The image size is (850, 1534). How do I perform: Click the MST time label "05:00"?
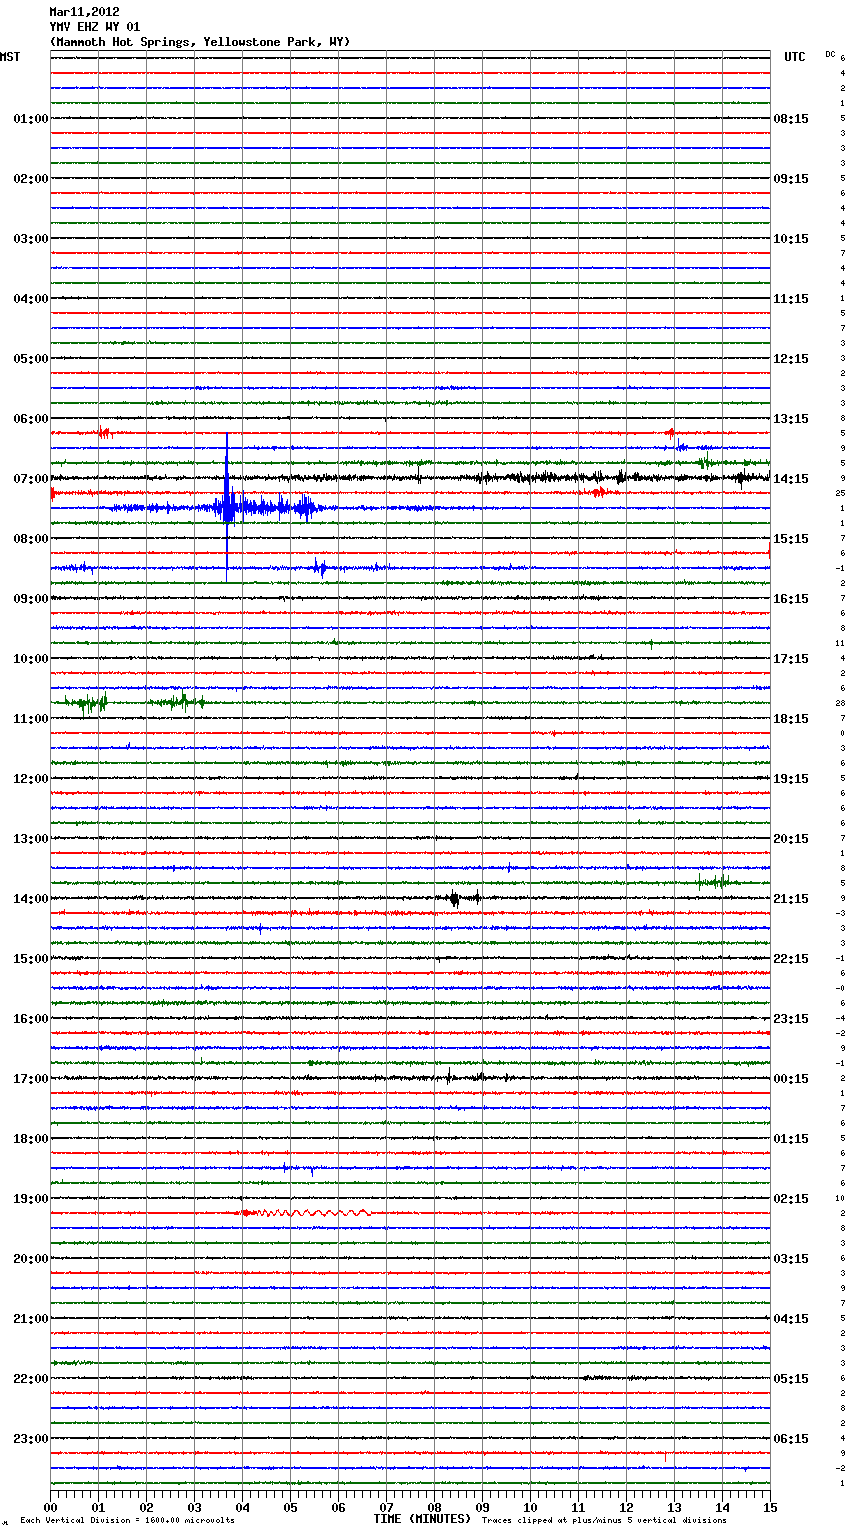coord(31,359)
